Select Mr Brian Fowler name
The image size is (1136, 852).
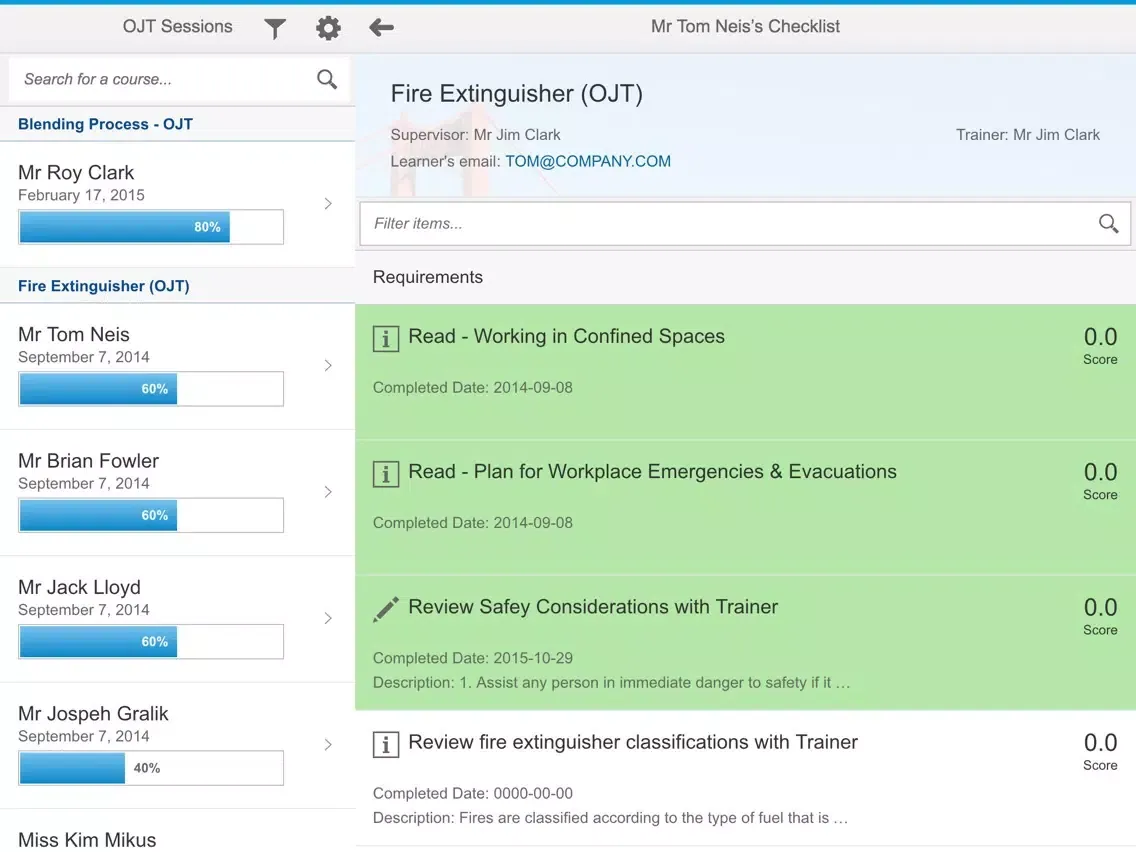(88, 461)
